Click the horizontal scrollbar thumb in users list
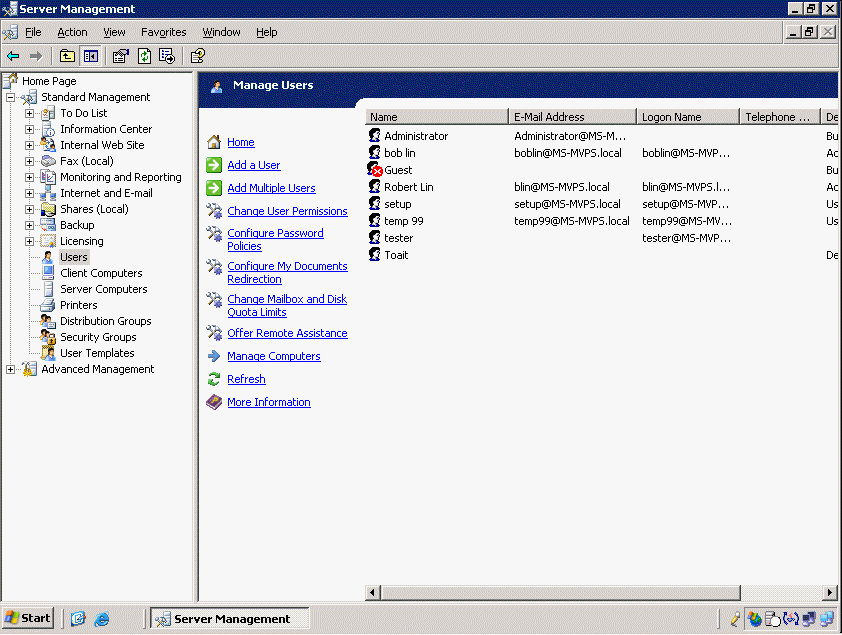The height and width of the screenshot is (635, 842). point(561,593)
